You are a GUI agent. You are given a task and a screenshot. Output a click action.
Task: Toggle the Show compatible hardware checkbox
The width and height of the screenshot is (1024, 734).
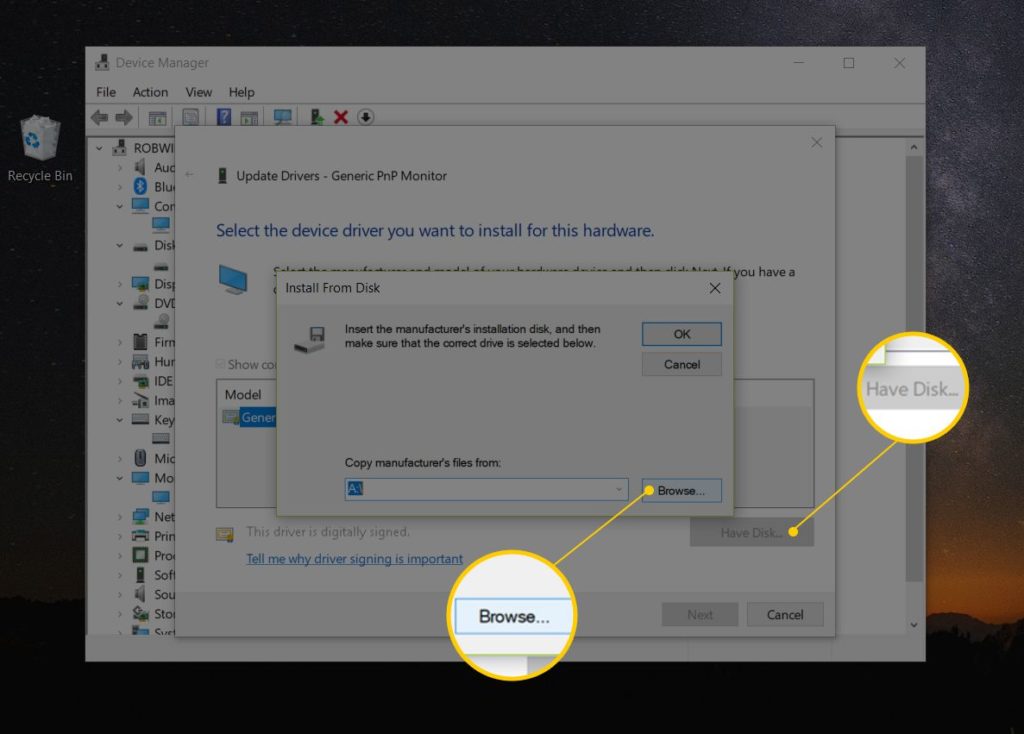[x=221, y=365]
